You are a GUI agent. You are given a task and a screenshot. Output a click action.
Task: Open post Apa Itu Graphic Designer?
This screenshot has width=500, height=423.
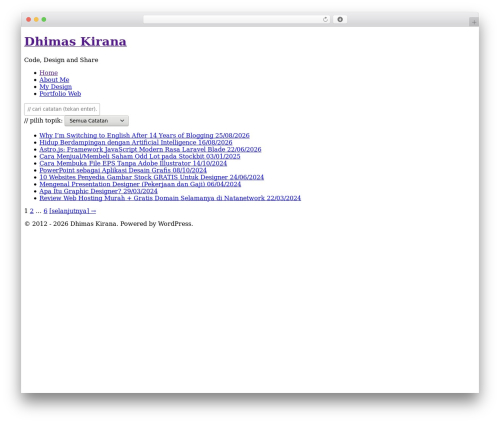pos(98,191)
